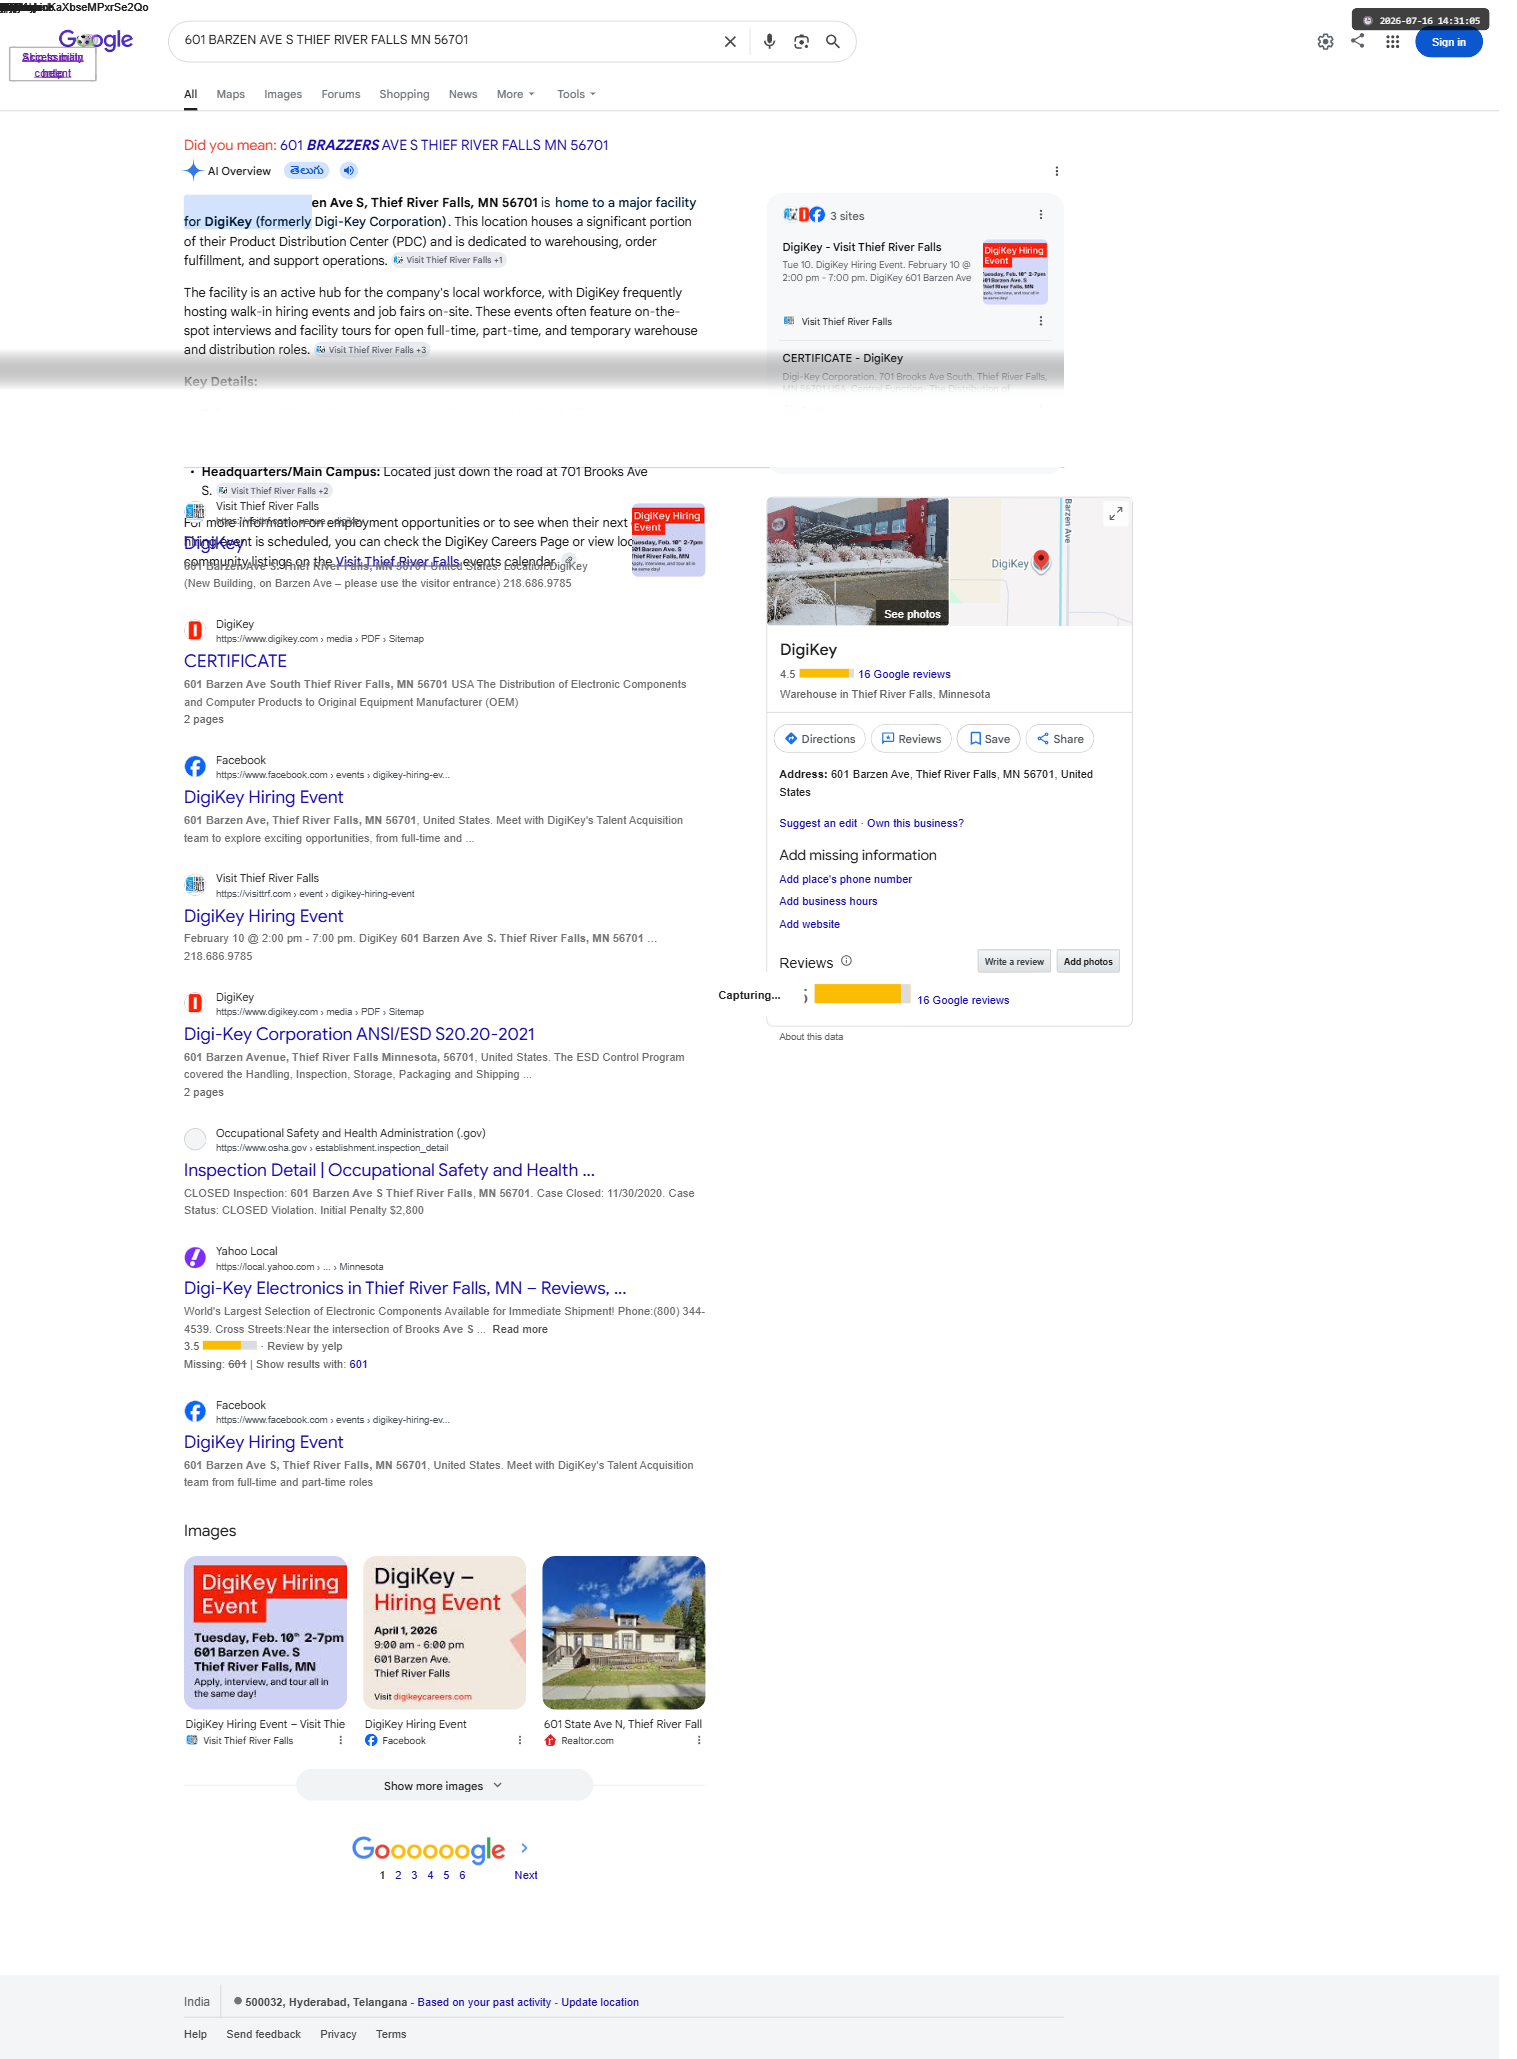Get Directions to DigiKey
Viewport: 1517px width, 2059px height.
pyautogui.click(x=820, y=739)
